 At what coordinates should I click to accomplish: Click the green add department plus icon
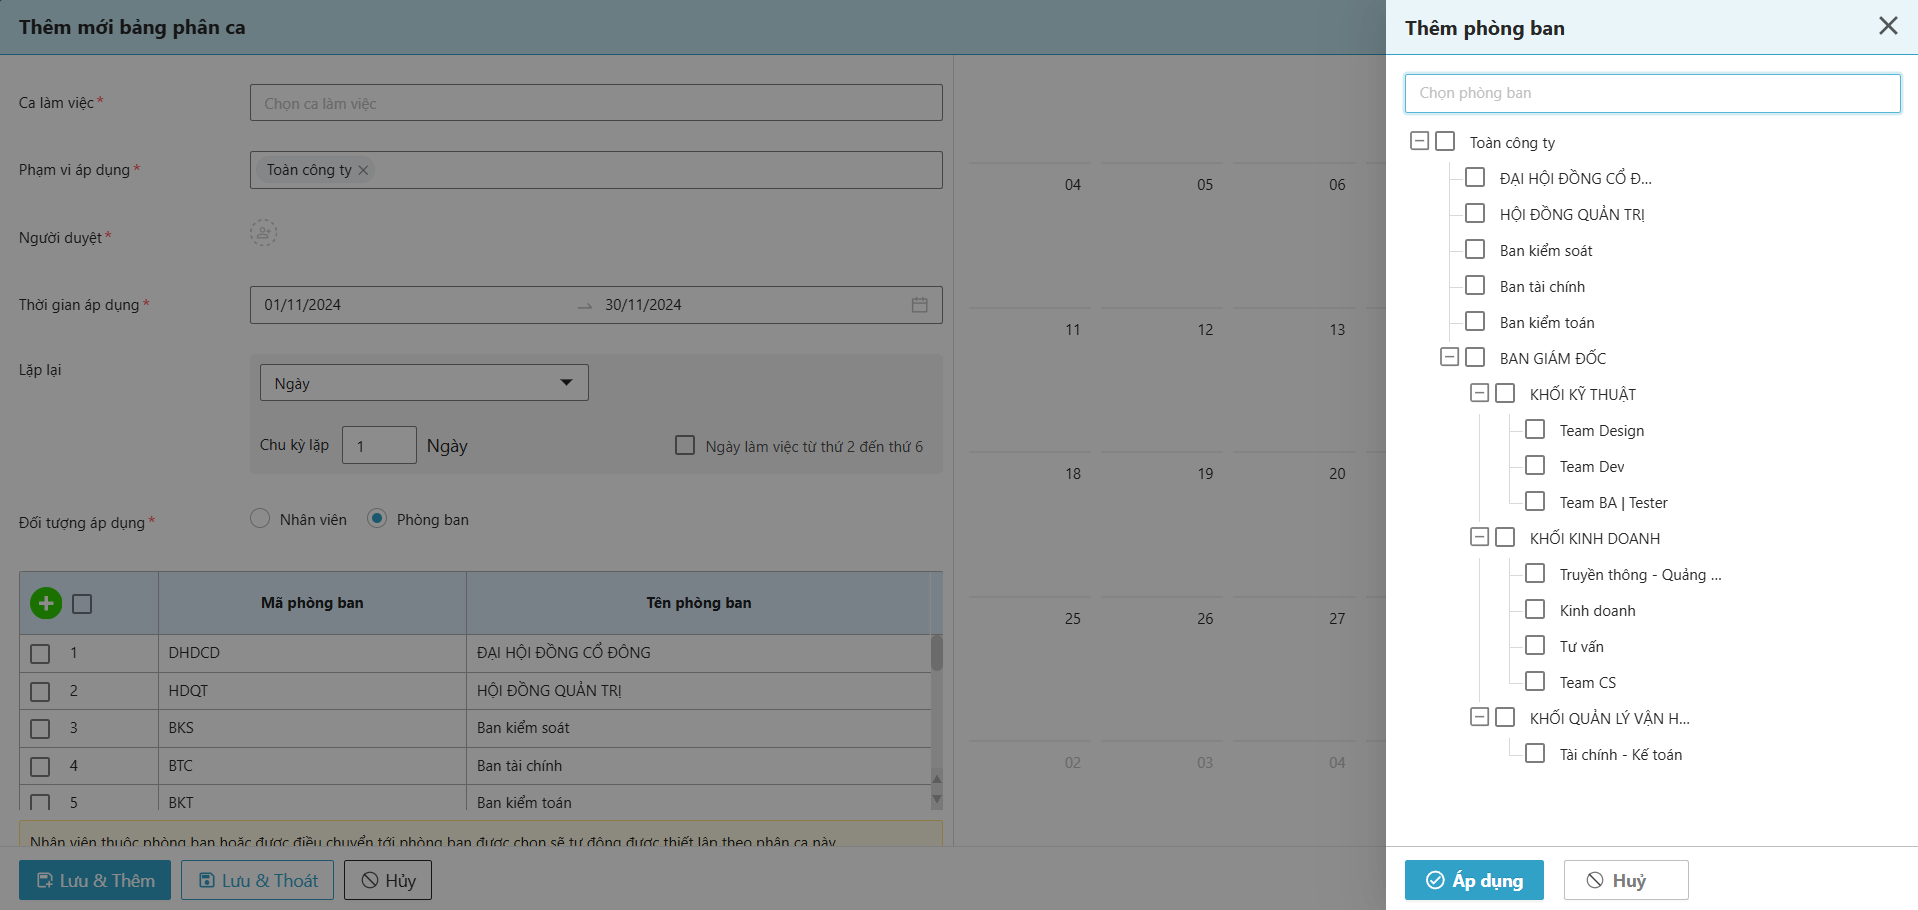click(x=46, y=603)
